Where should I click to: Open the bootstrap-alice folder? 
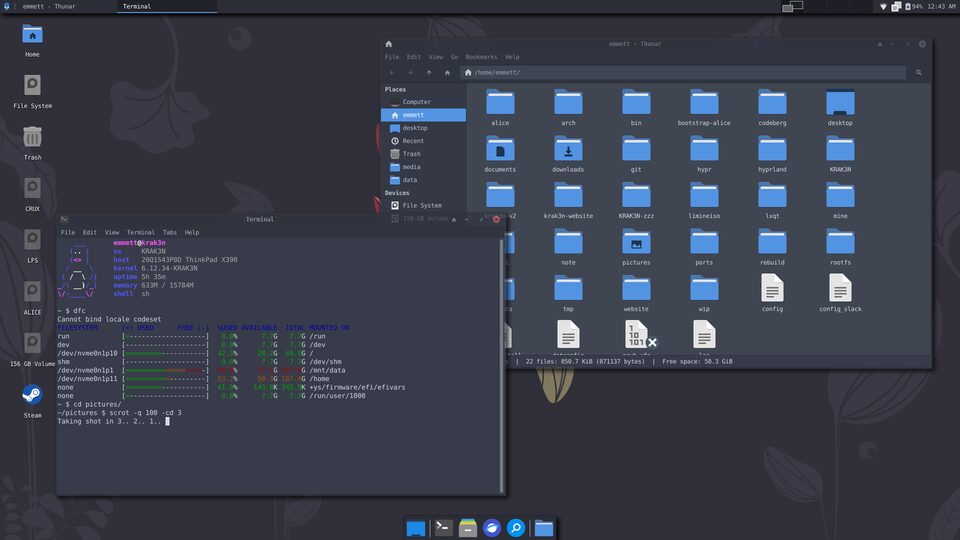coord(704,108)
